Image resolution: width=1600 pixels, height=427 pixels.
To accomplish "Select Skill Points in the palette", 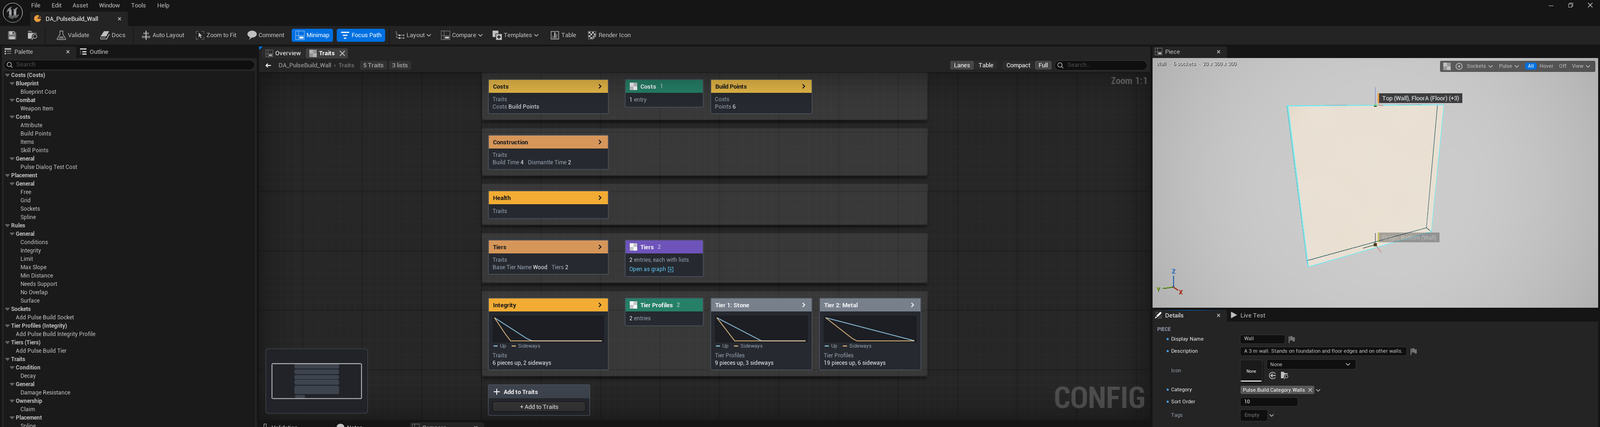I will 35,150.
